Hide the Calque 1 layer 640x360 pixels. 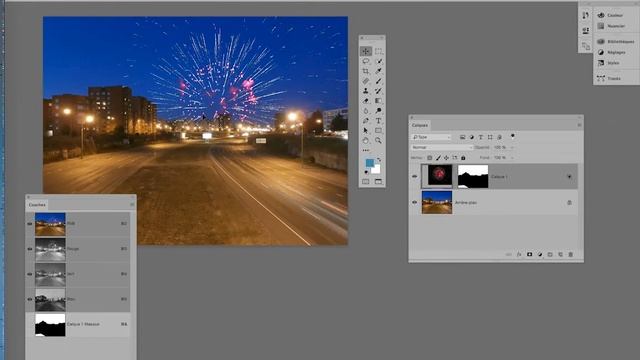point(415,176)
